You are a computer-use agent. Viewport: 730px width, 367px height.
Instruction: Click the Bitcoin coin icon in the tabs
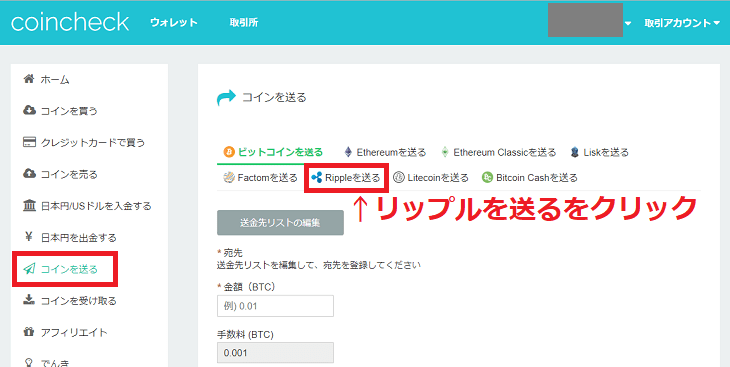point(229,152)
